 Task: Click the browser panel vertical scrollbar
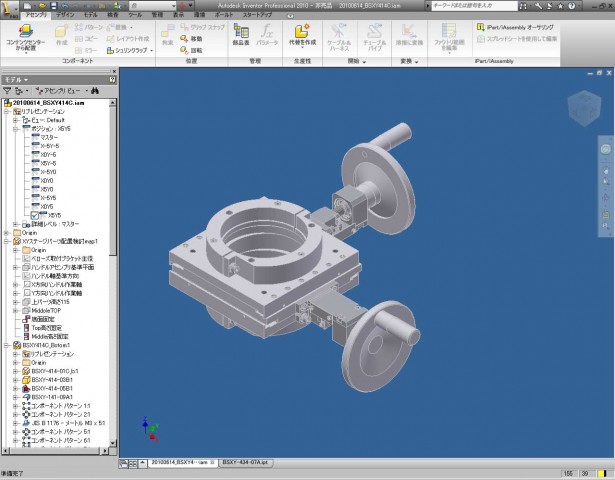[113, 275]
